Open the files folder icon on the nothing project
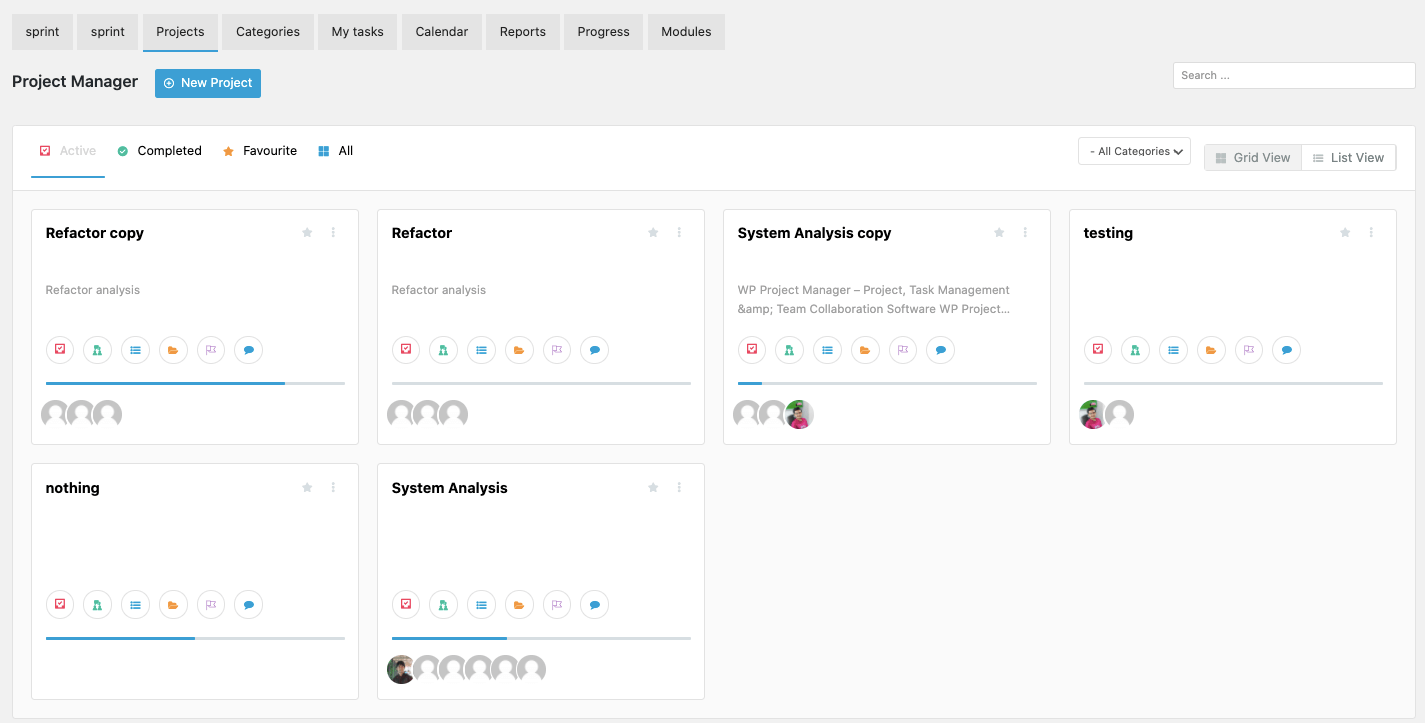 [x=173, y=604]
